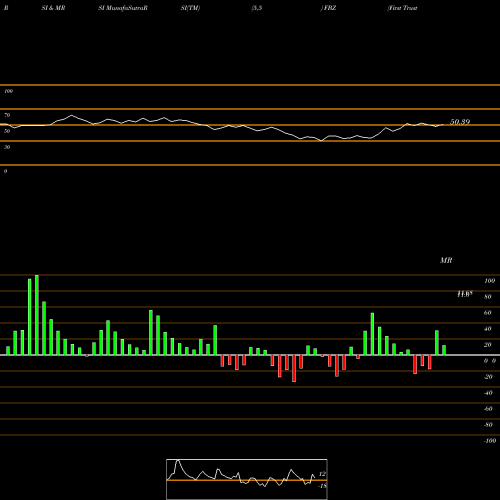Image resolution: width=500 pixels, height=500 pixels.
Task: Click the 12 value in mini chart
Action: click(x=322, y=474)
